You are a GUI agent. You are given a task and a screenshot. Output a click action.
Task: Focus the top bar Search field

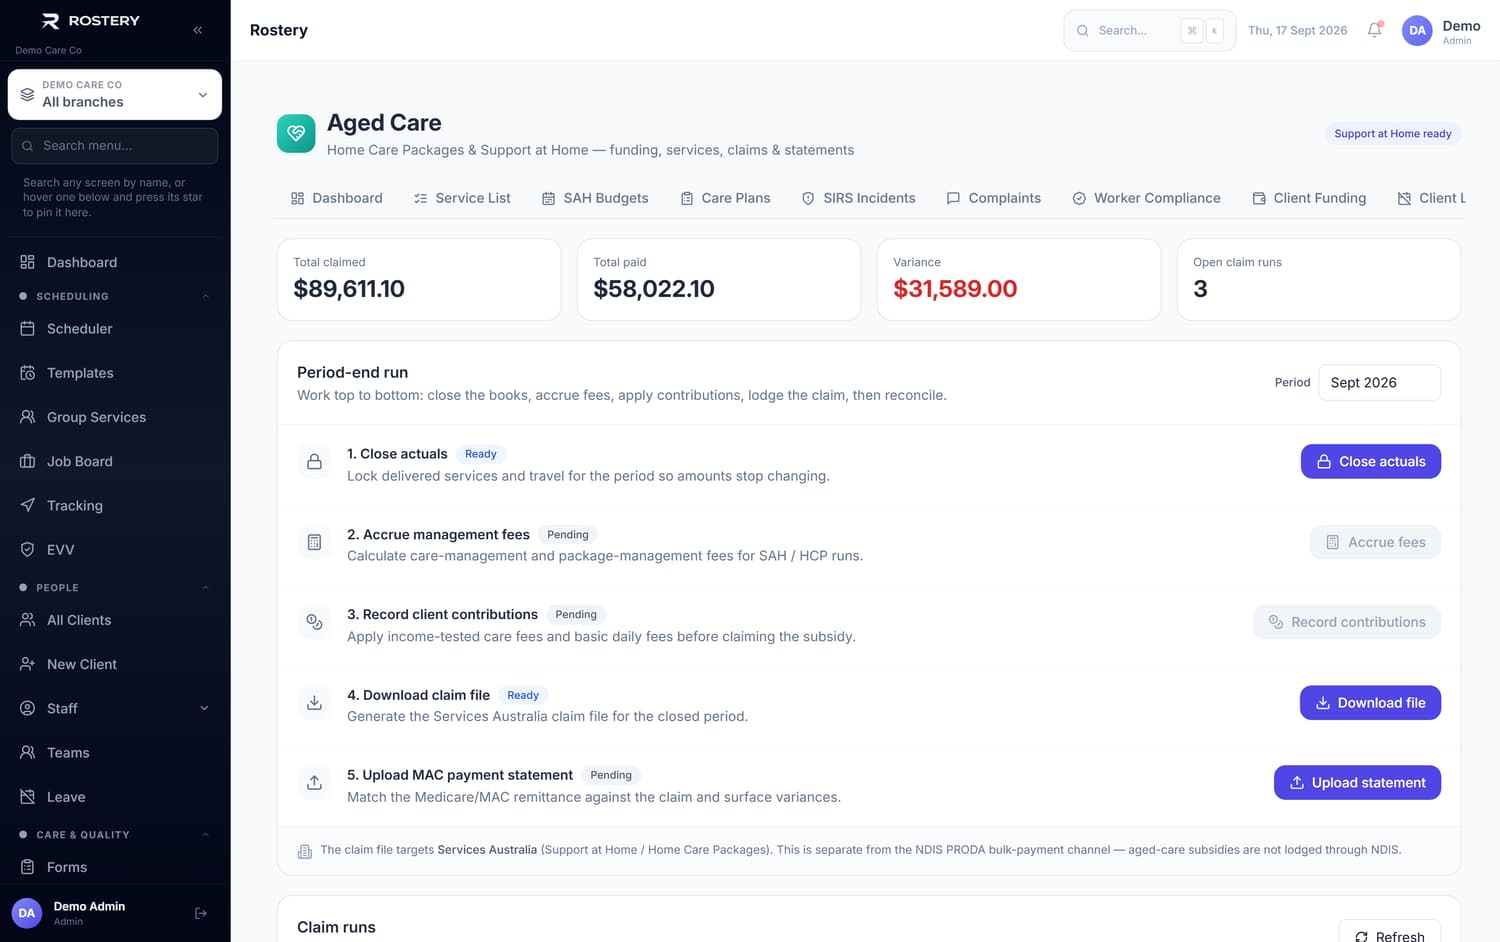(1150, 30)
